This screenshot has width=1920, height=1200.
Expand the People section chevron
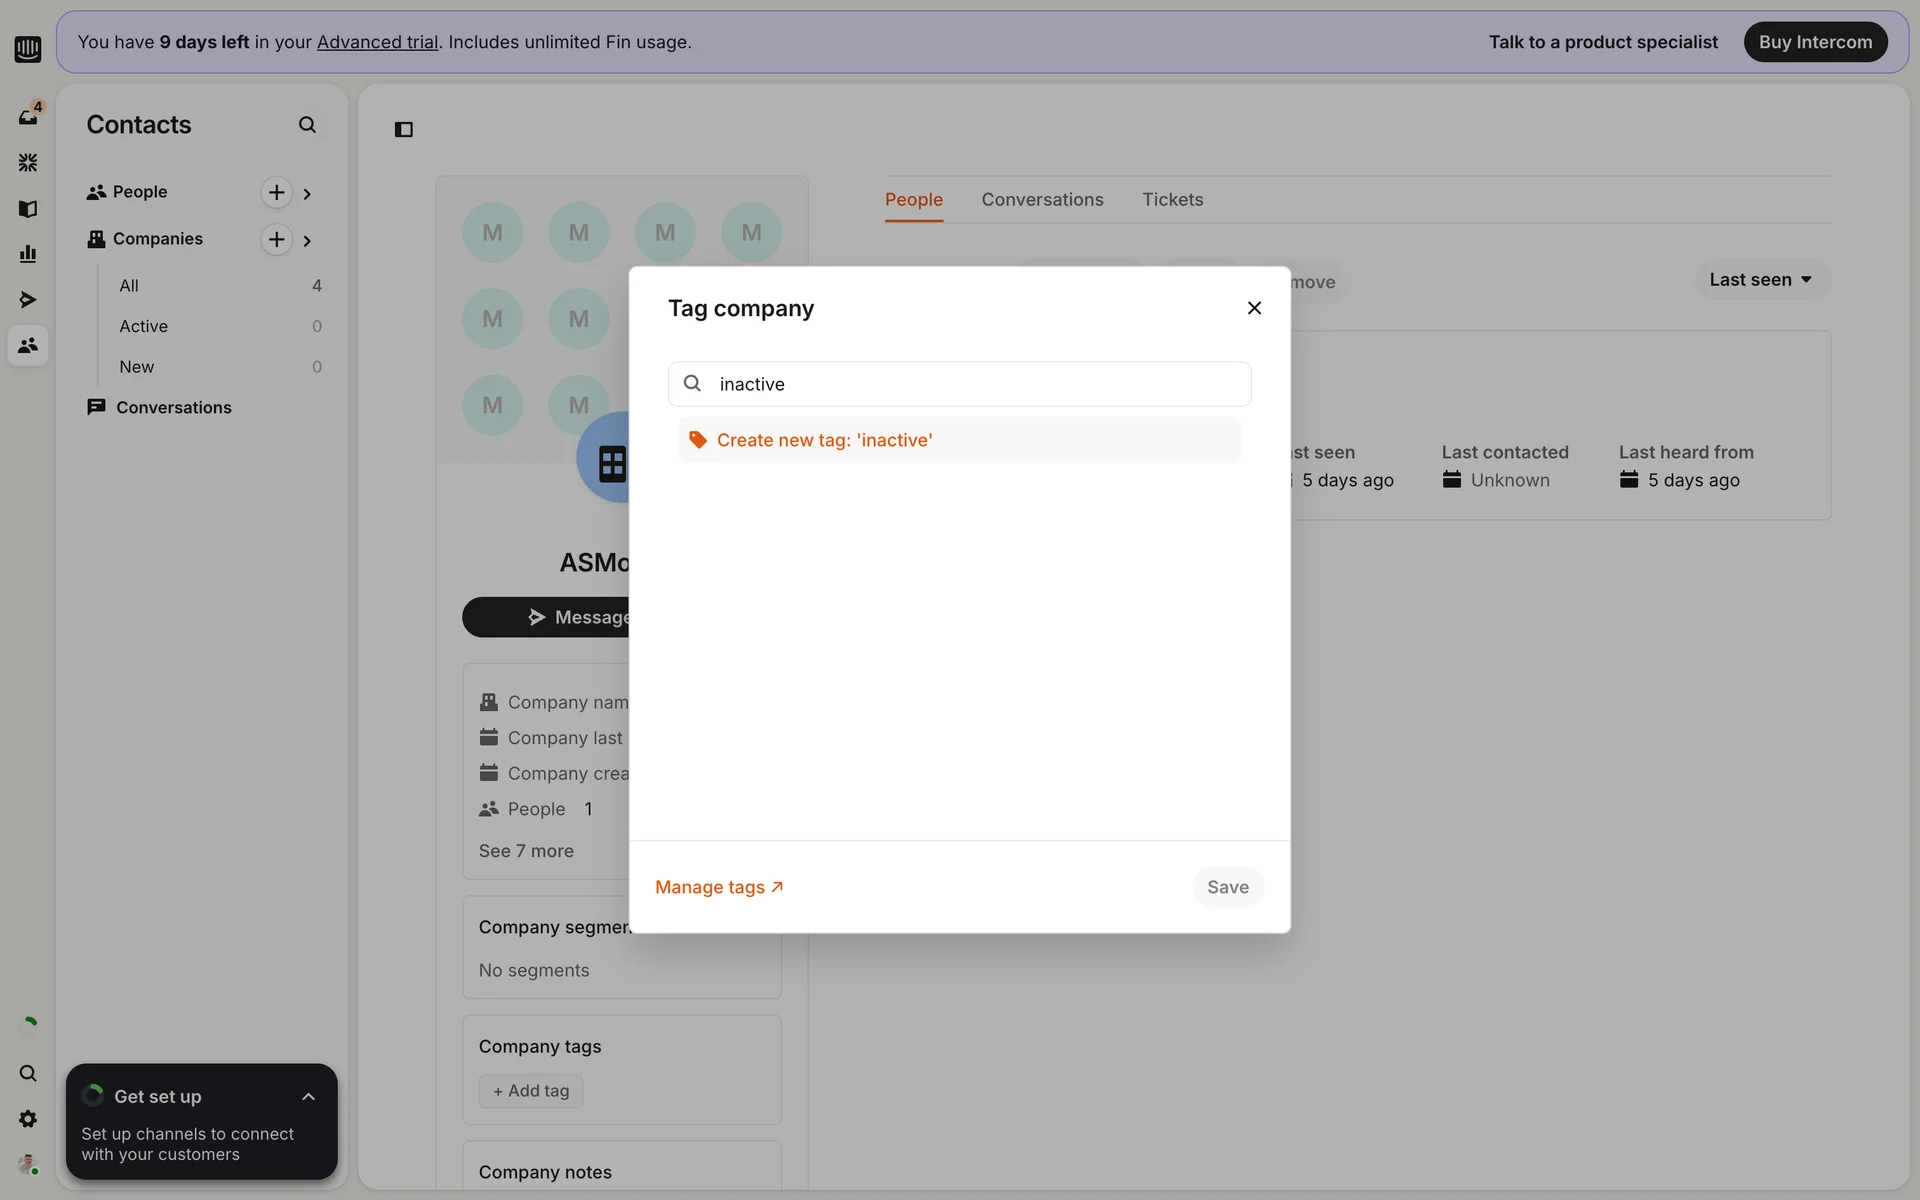[x=307, y=194]
